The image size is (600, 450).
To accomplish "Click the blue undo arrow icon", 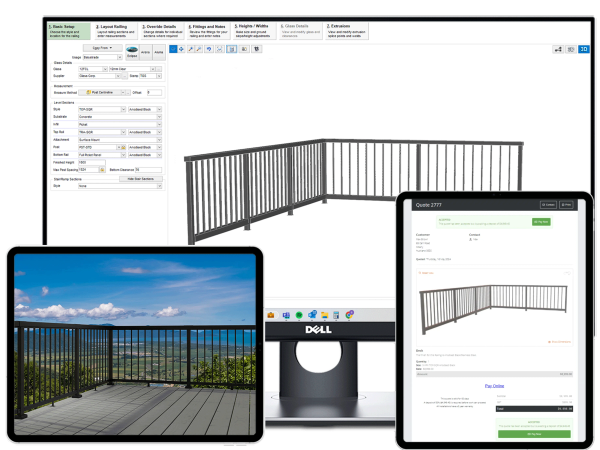I will pos(209,49).
